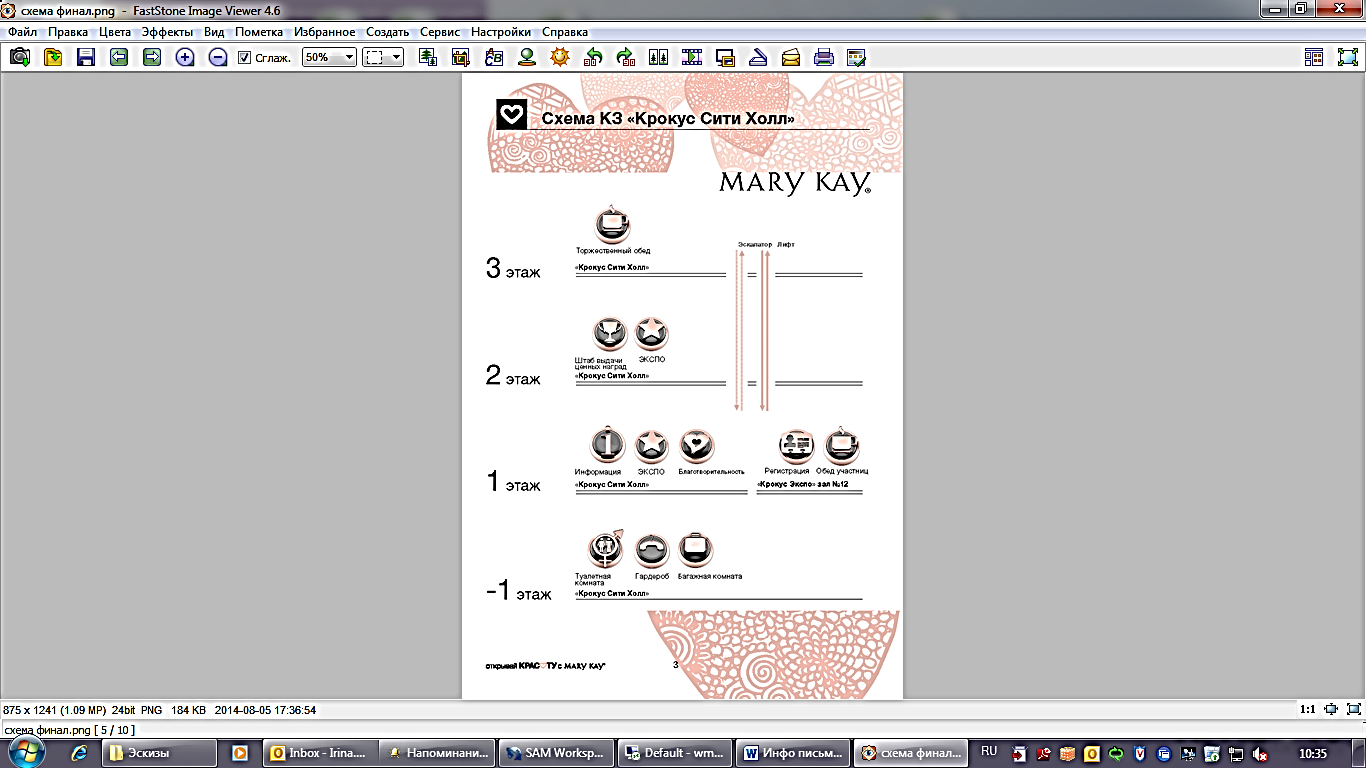Open the Цвета menu
The width and height of the screenshot is (1366, 768).
click(x=115, y=32)
